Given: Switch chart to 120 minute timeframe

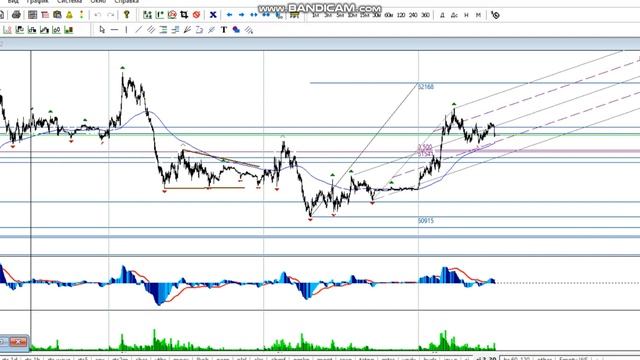Looking at the screenshot, I should point(401,15).
